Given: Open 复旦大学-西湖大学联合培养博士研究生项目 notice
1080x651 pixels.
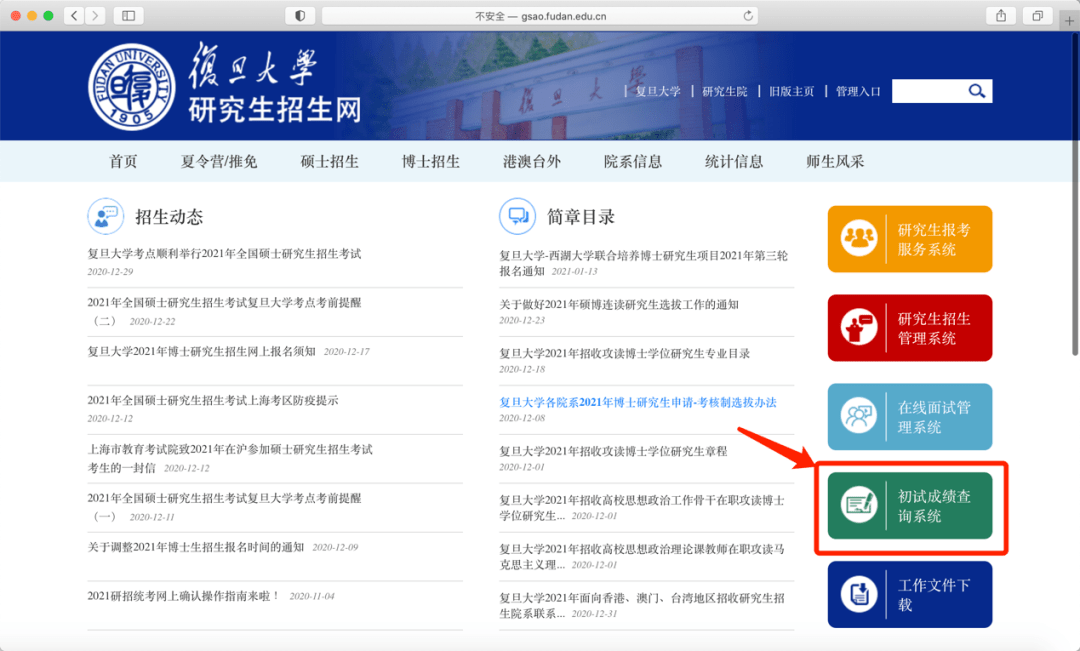Looking at the screenshot, I should coord(643,263).
